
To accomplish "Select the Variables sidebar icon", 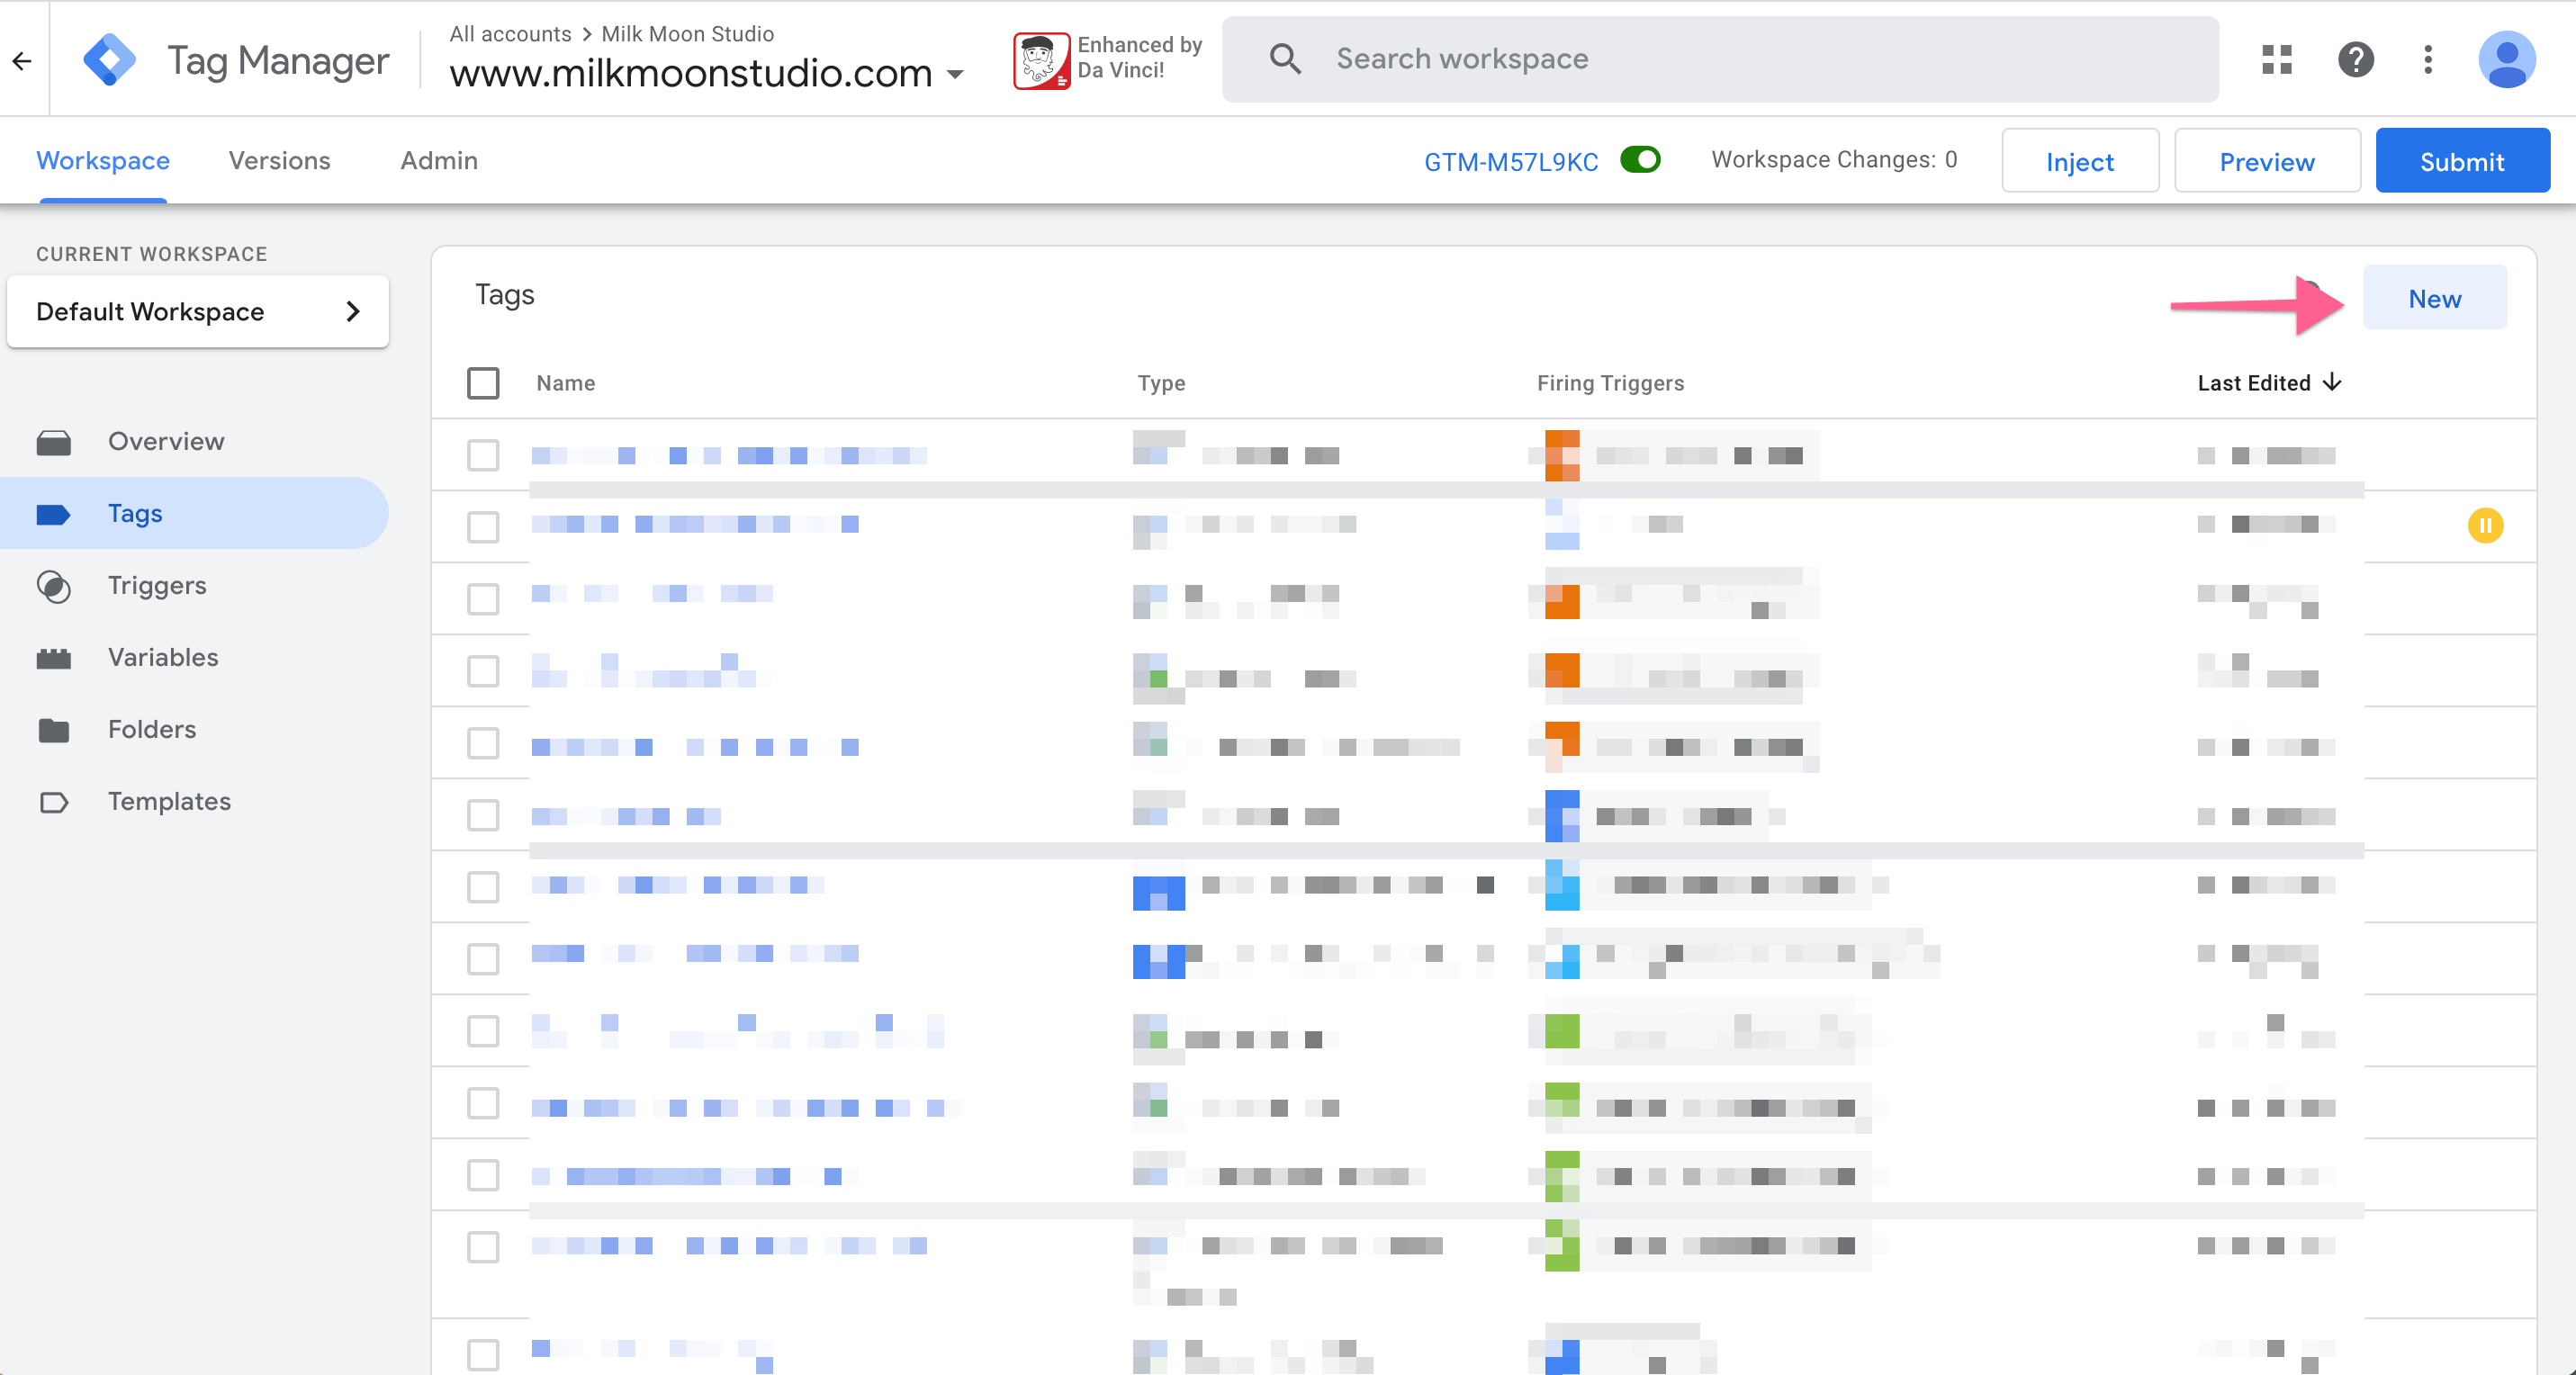I will [x=54, y=657].
